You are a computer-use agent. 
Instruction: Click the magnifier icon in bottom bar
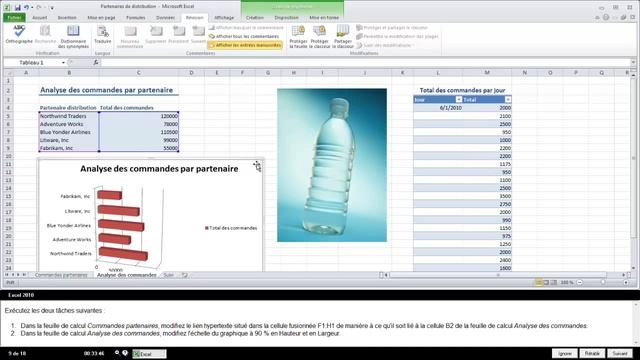pyautogui.click(x=117, y=353)
